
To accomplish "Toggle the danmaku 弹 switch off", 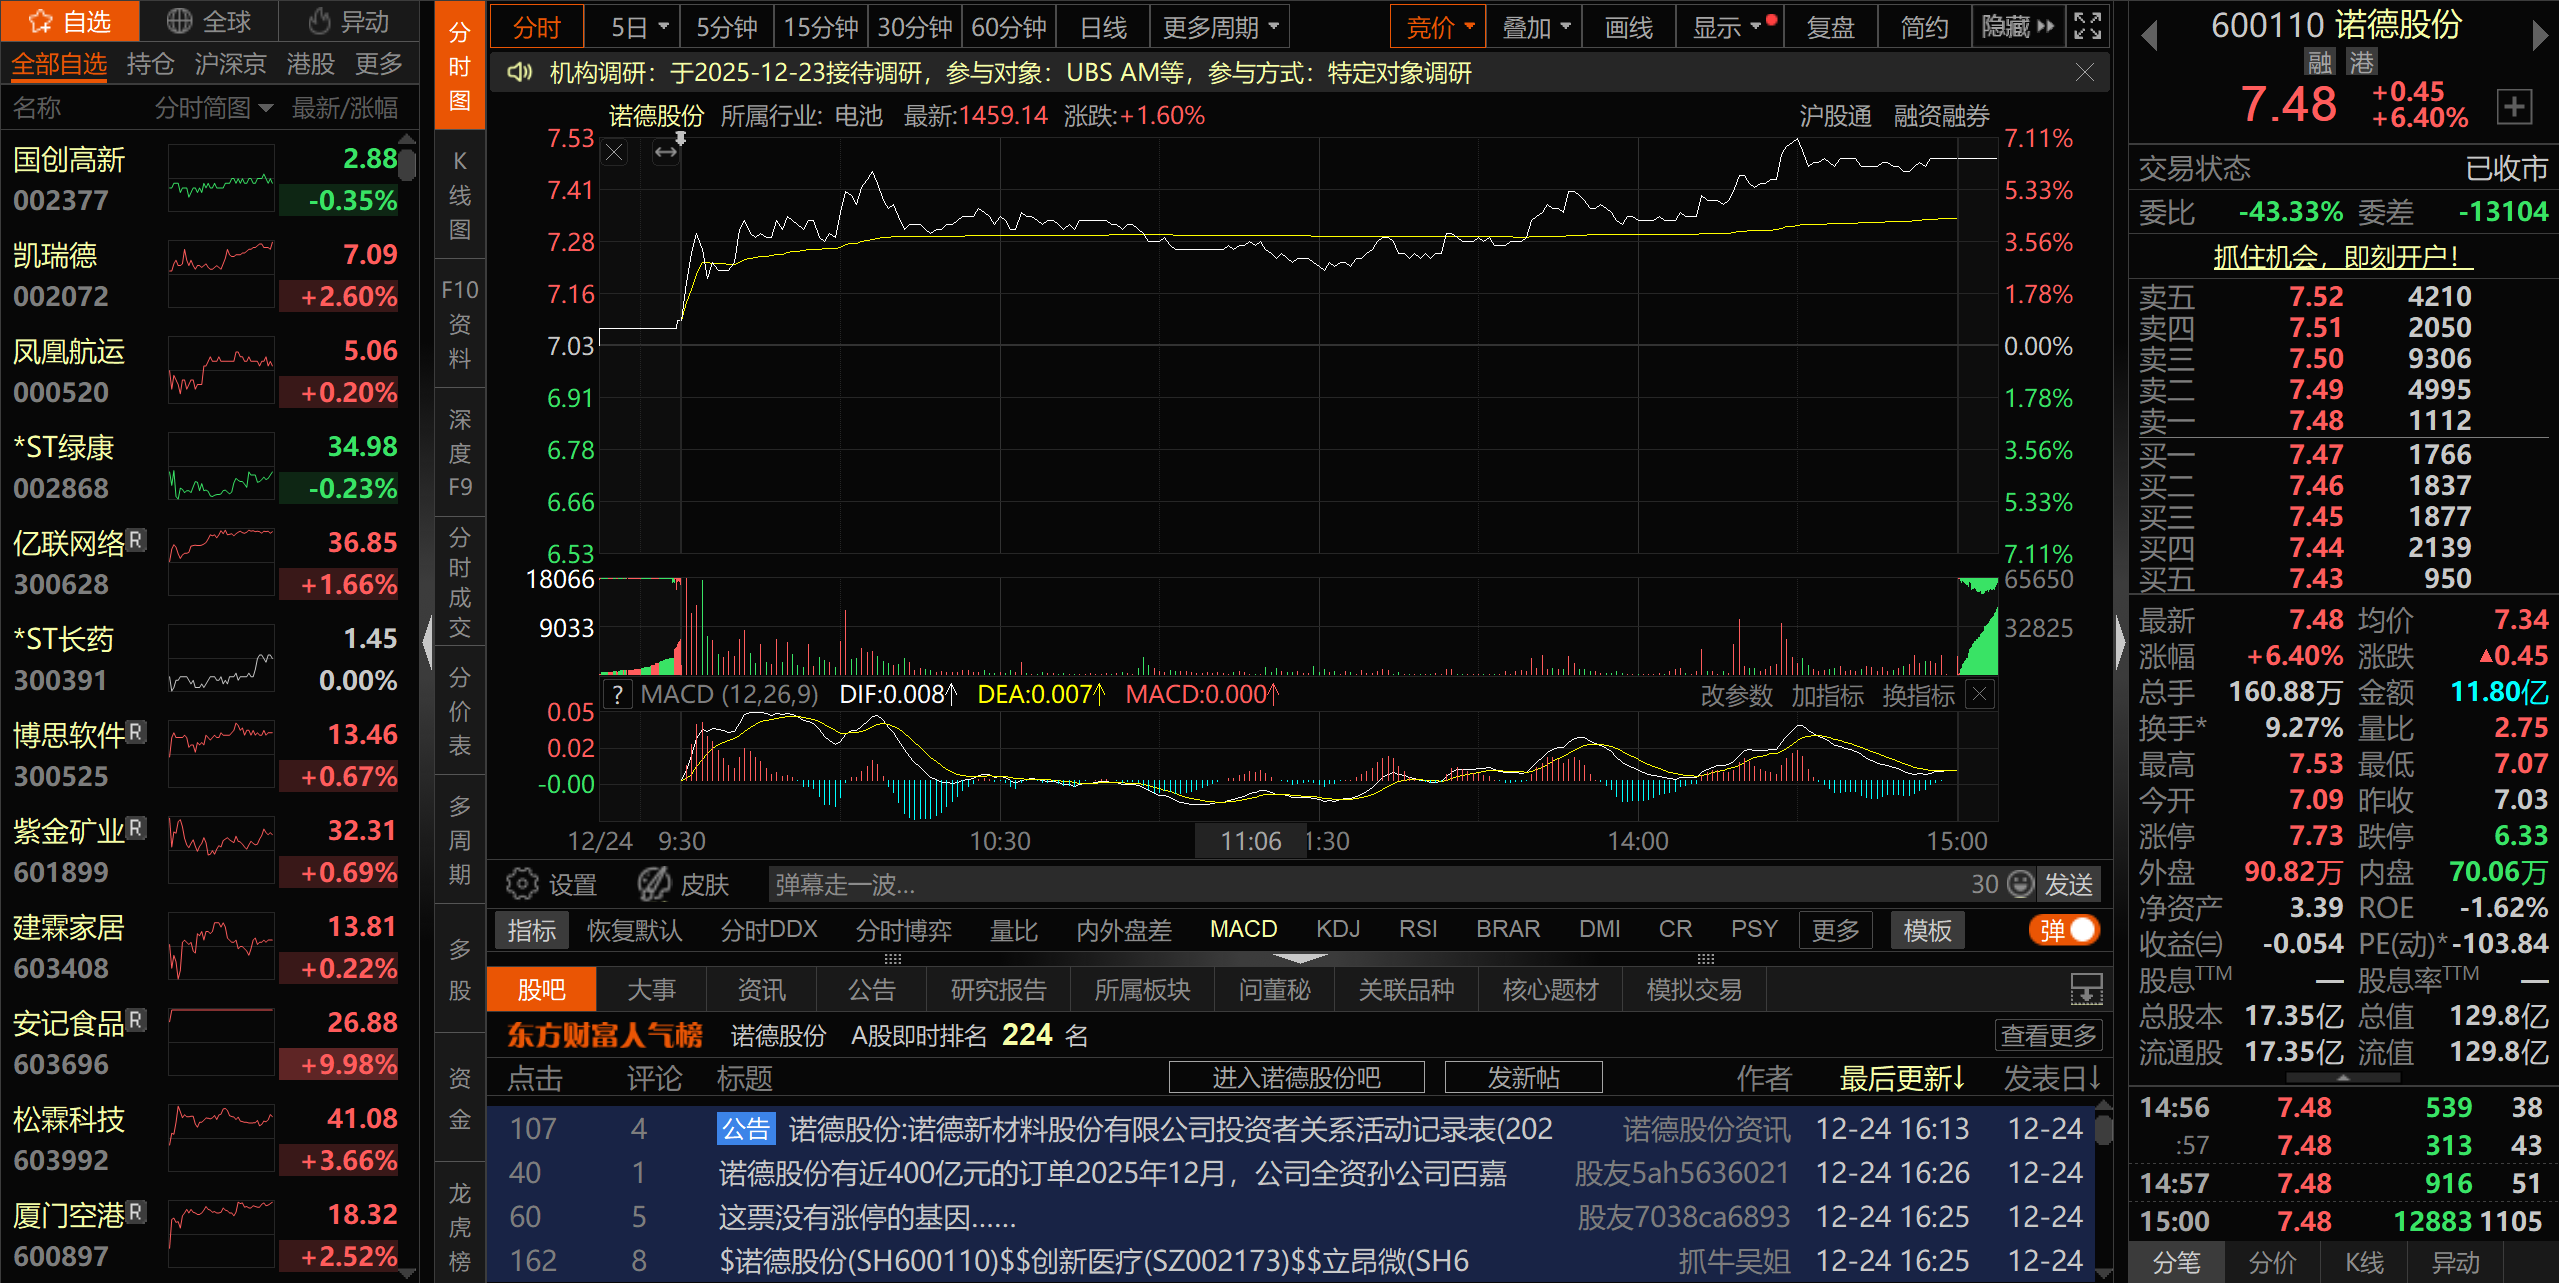I will point(2065,931).
